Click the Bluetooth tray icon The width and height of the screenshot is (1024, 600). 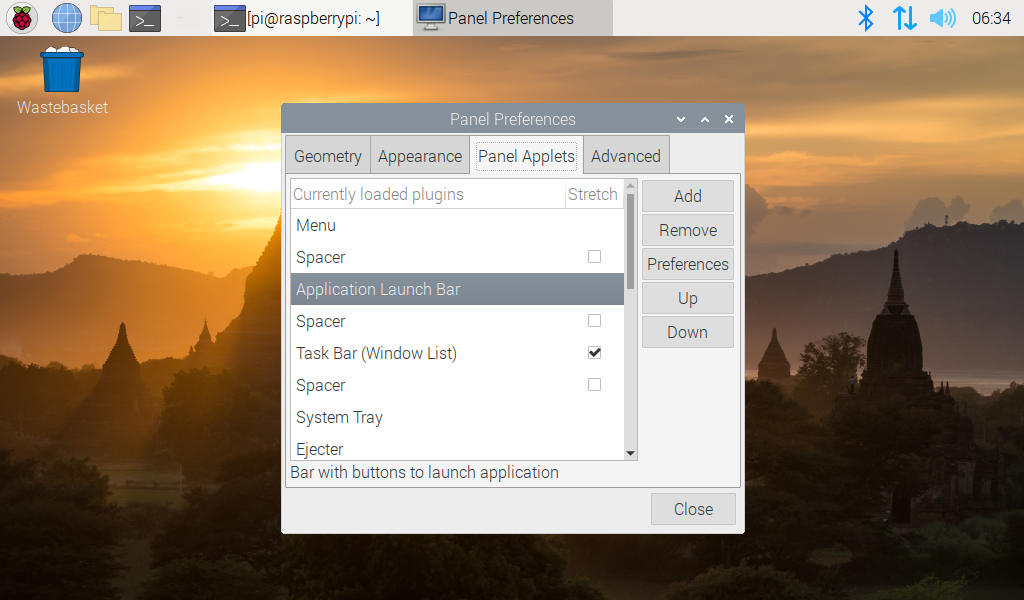866,18
